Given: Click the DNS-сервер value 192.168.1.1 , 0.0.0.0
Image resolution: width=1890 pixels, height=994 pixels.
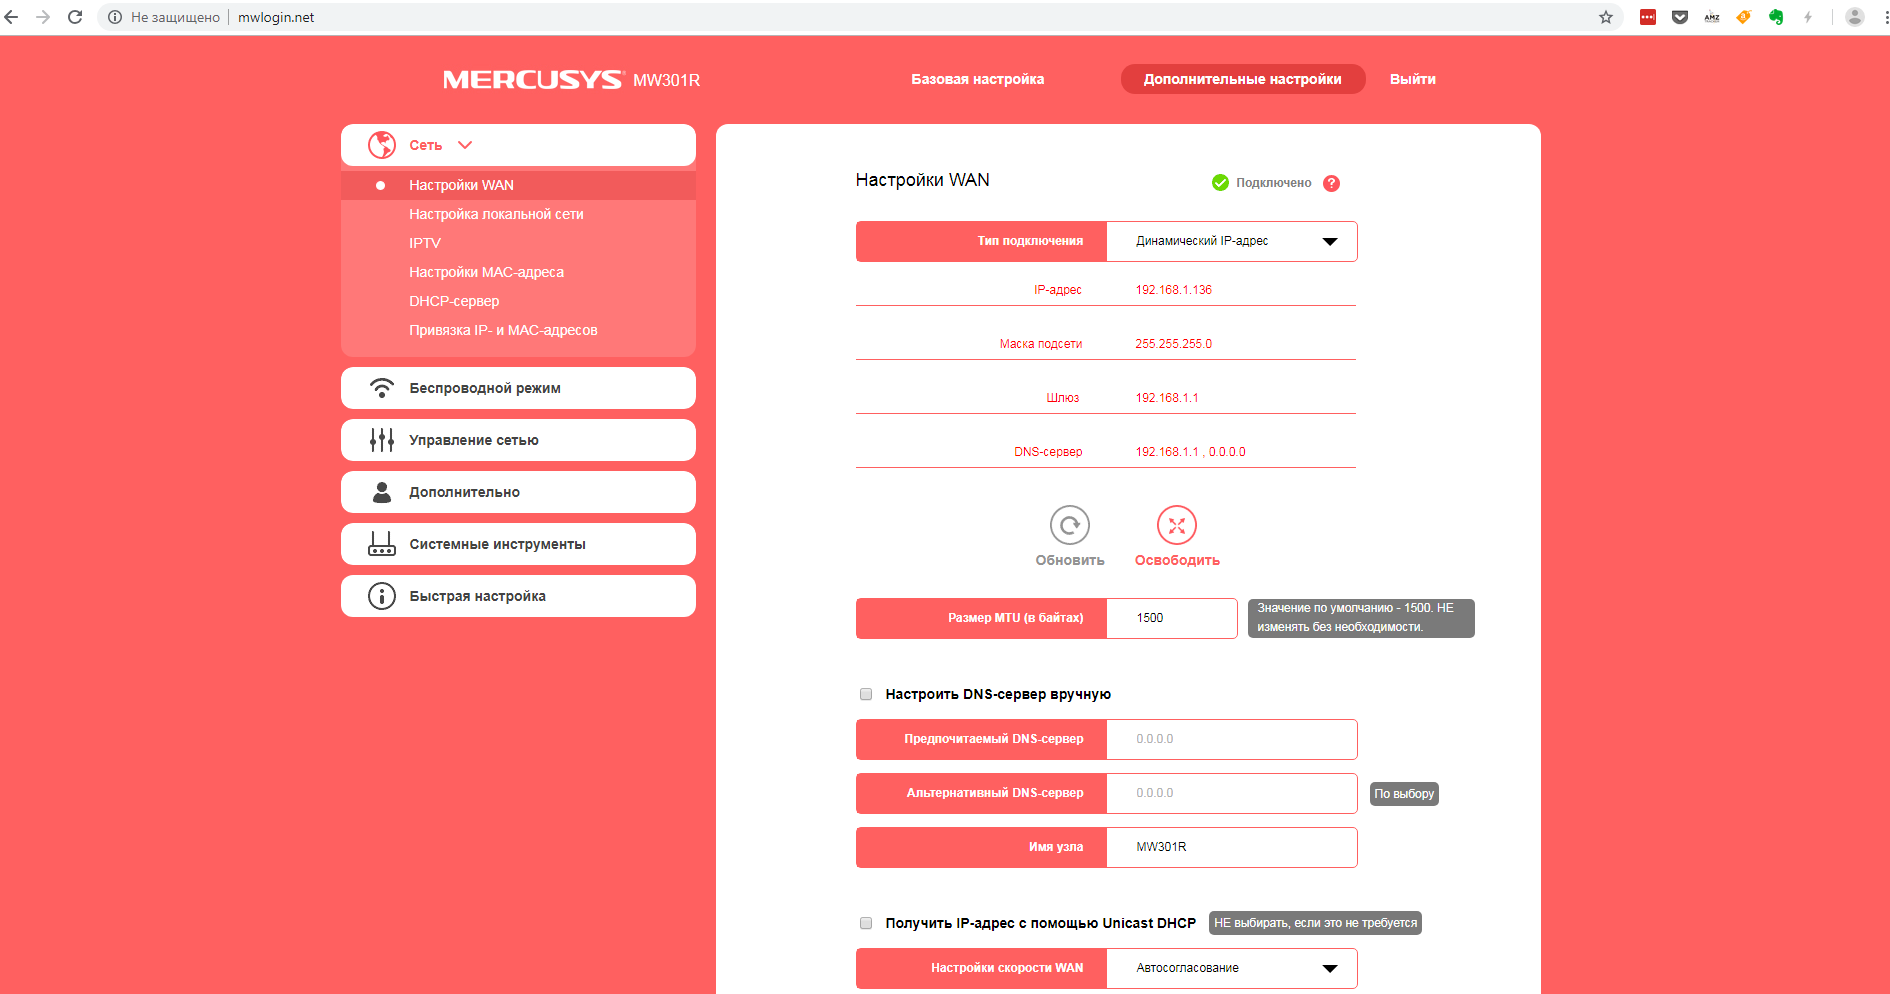Looking at the screenshot, I should 1191,452.
